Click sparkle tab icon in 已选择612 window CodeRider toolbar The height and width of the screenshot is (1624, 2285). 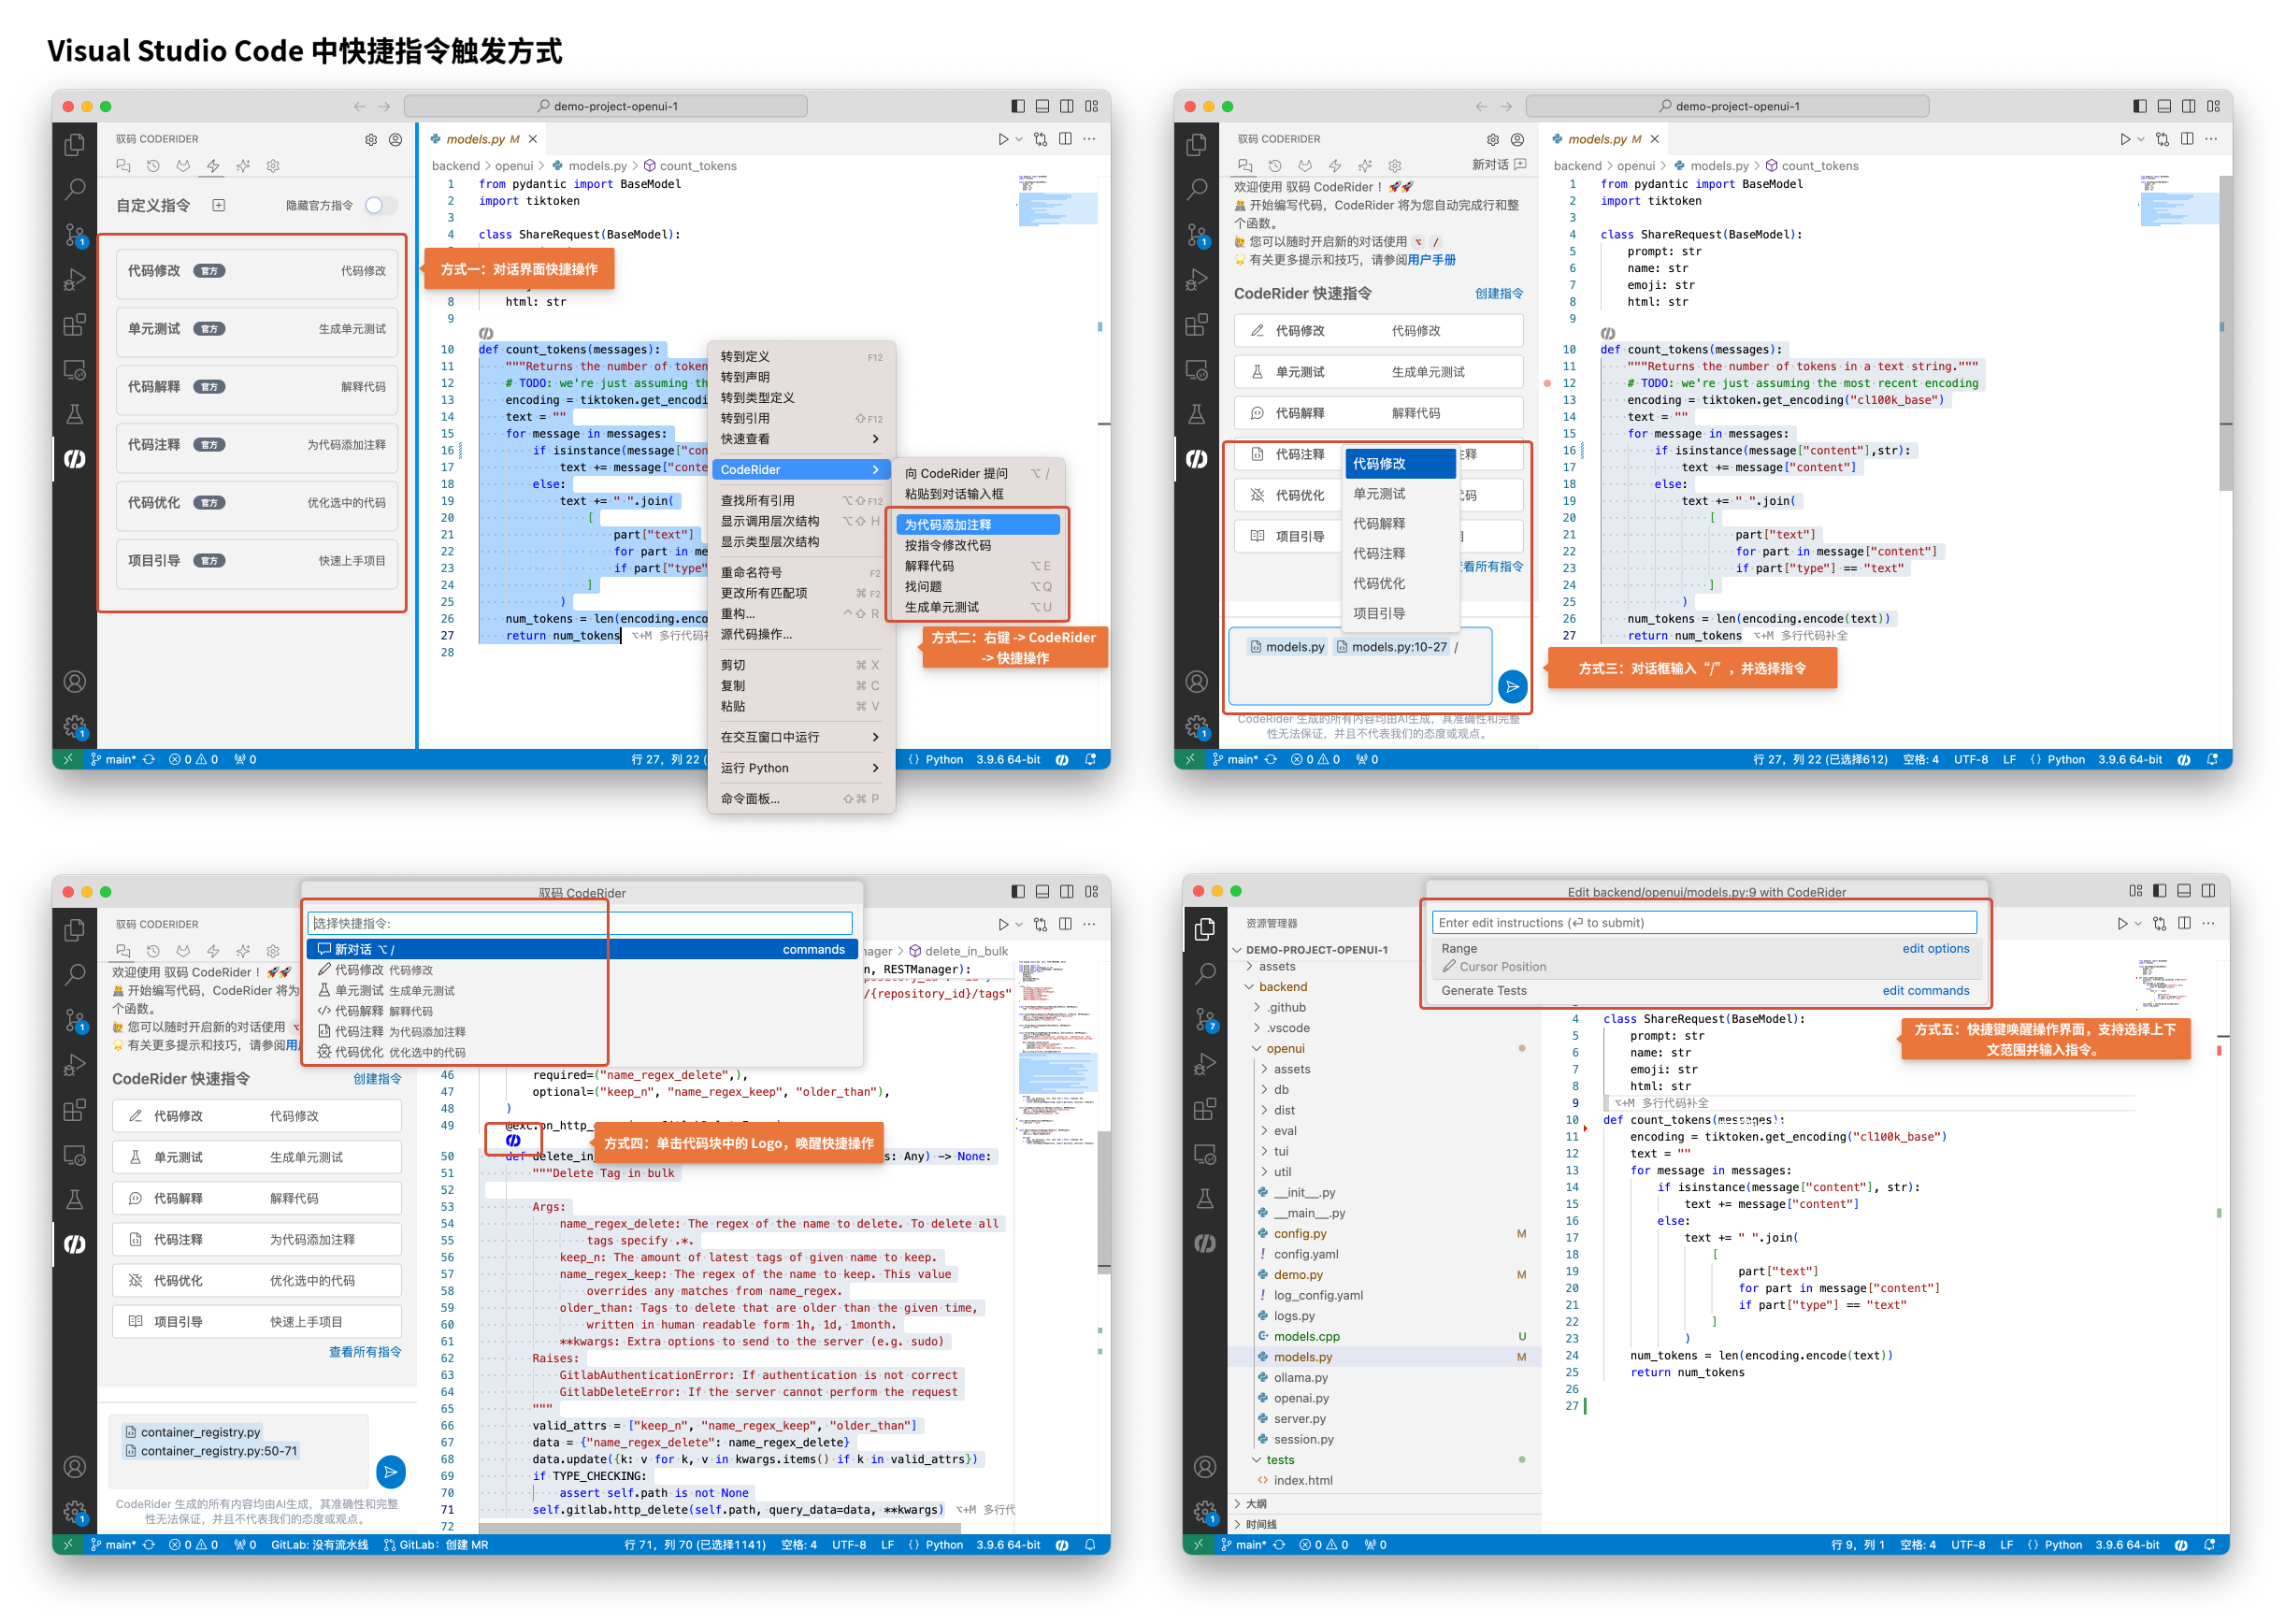(x=1365, y=166)
